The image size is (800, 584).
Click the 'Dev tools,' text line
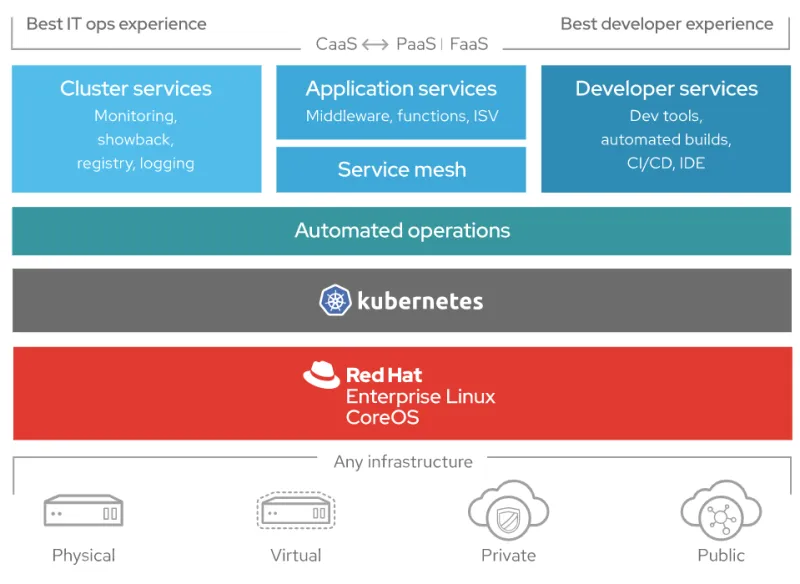point(666,116)
